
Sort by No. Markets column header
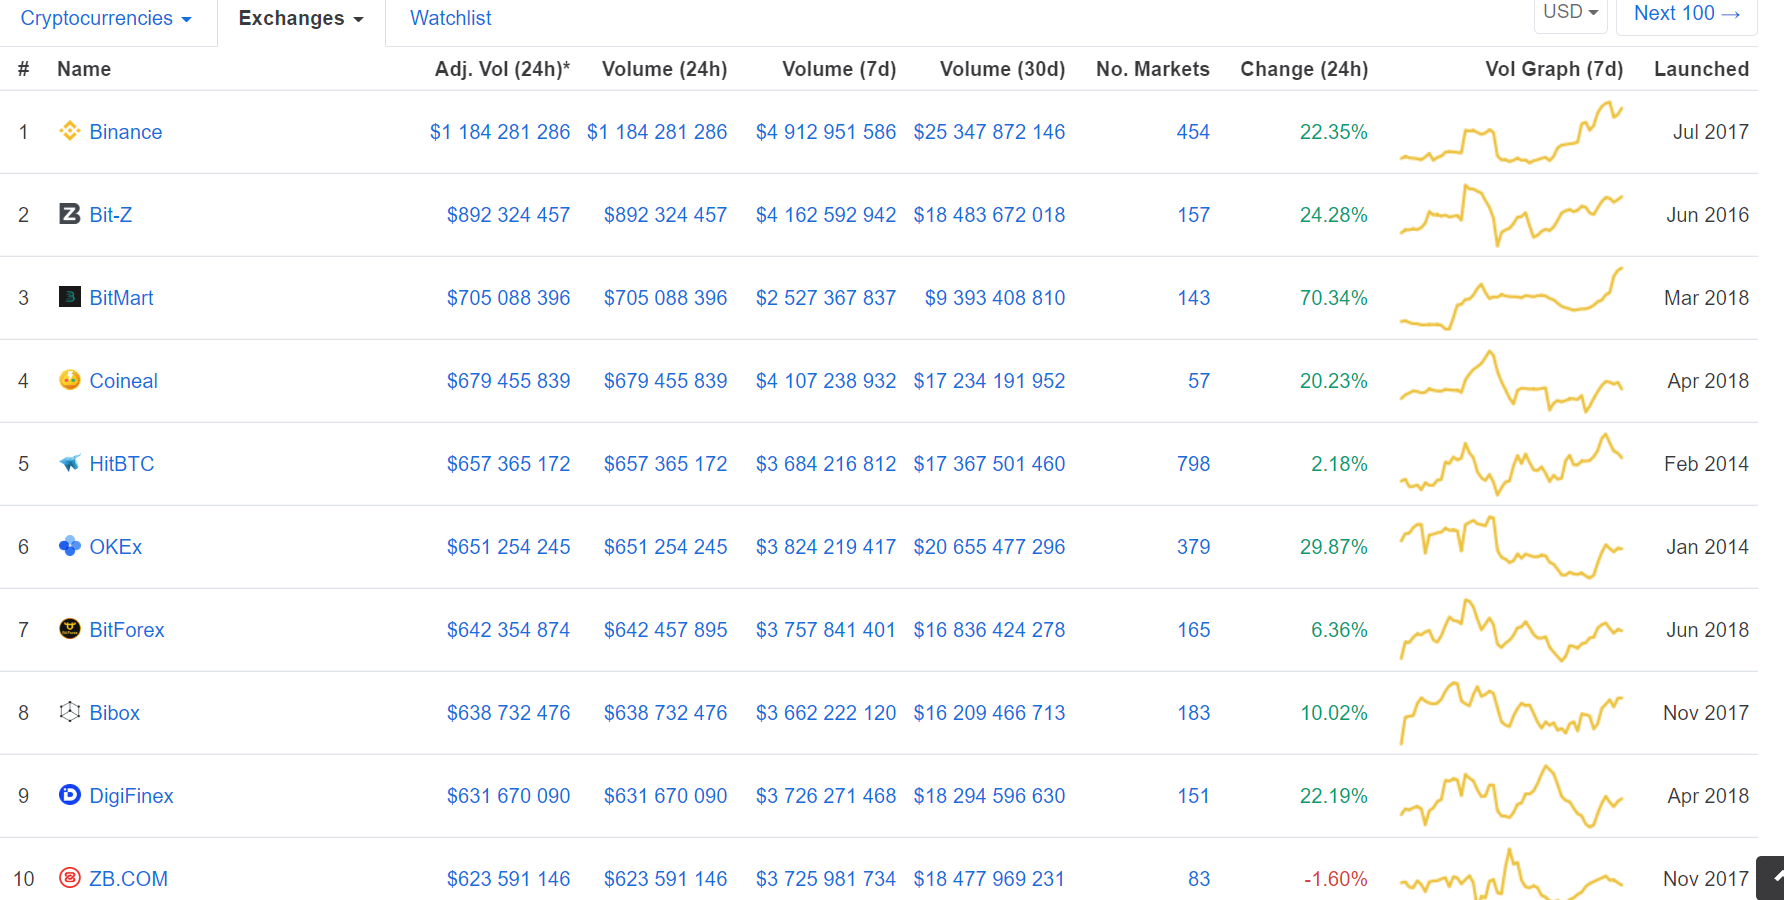[x=1153, y=69]
